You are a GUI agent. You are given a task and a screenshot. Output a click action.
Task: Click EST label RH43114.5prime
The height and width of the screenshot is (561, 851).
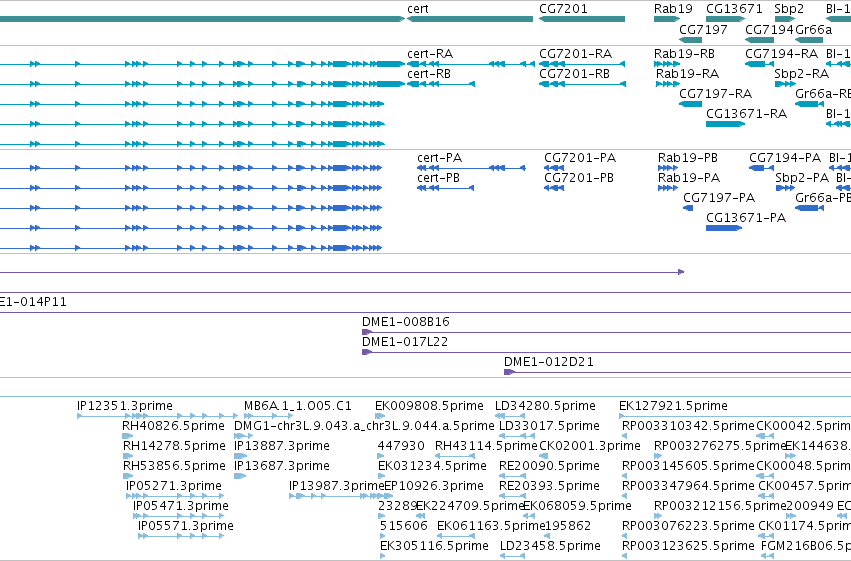pos(486,446)
